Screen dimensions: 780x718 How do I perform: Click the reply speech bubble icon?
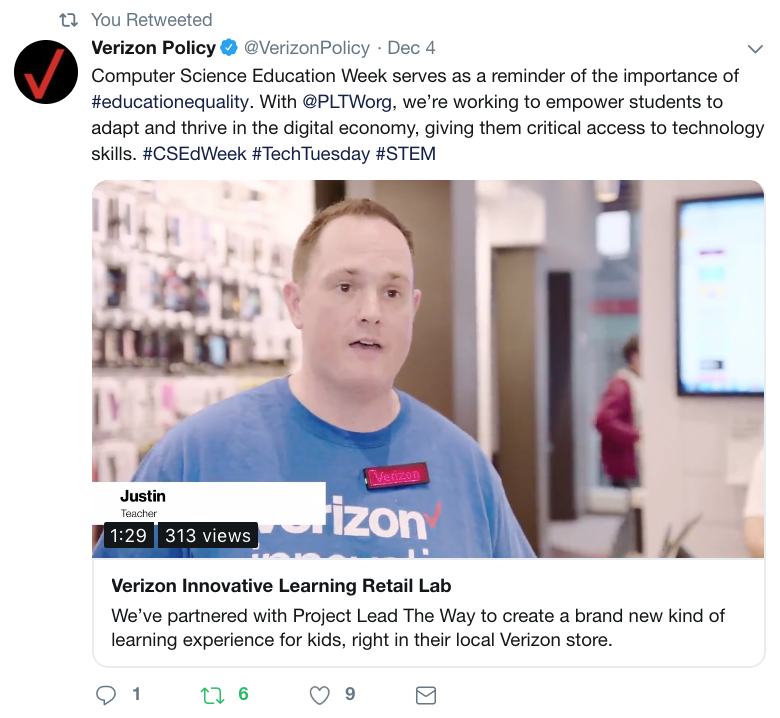coord(105,695)
